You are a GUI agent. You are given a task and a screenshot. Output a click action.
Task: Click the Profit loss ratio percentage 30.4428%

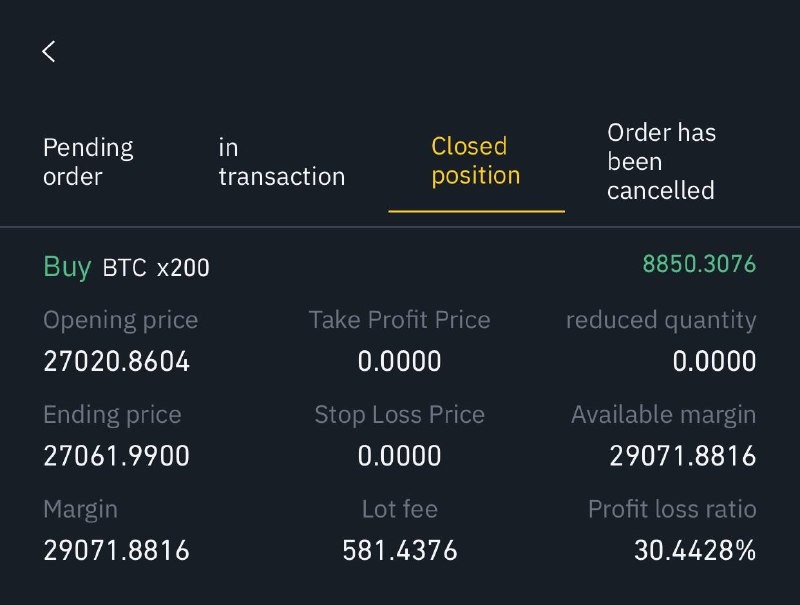coord(695,550)
